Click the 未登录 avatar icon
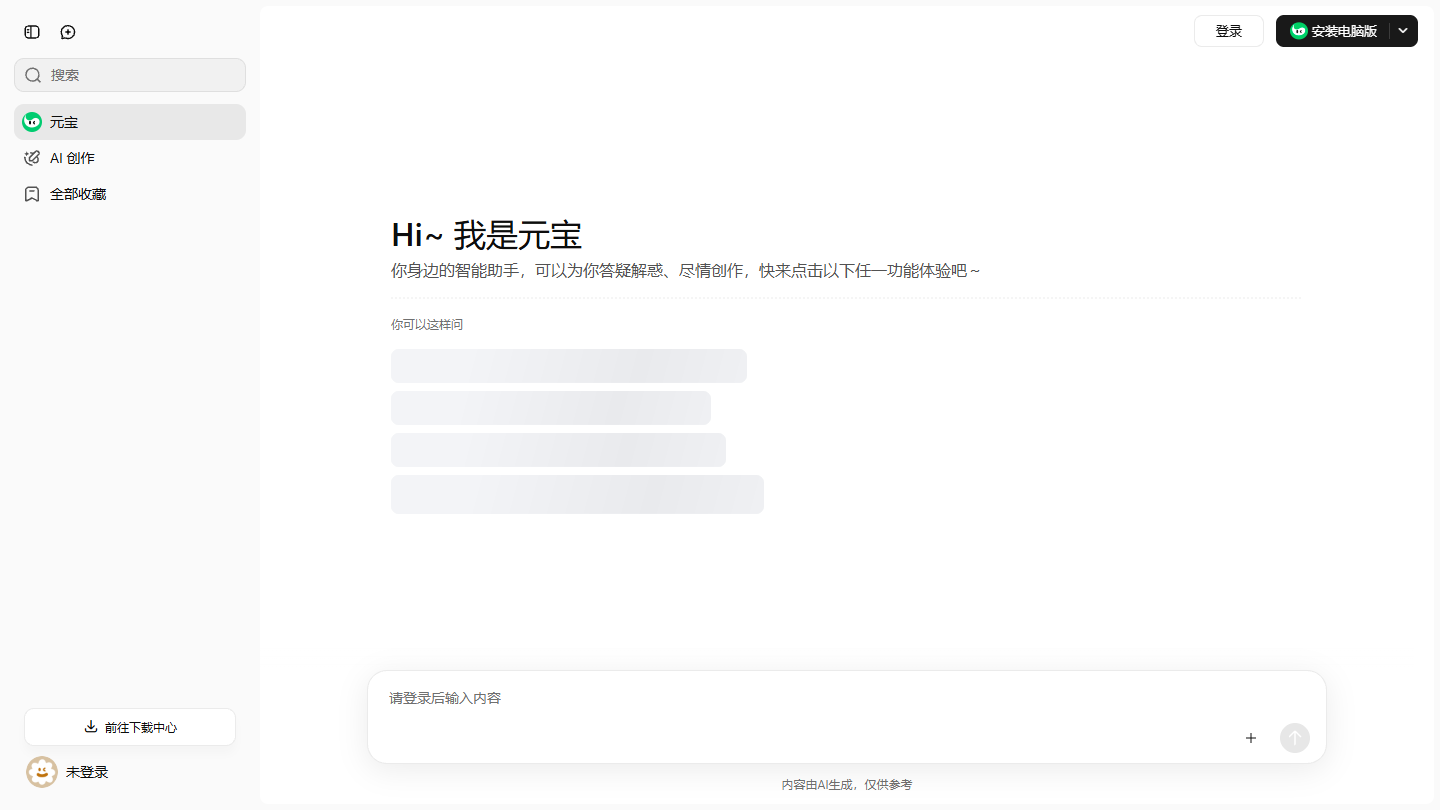Viewport: 1440px width, 810px height. coord(42,772)
